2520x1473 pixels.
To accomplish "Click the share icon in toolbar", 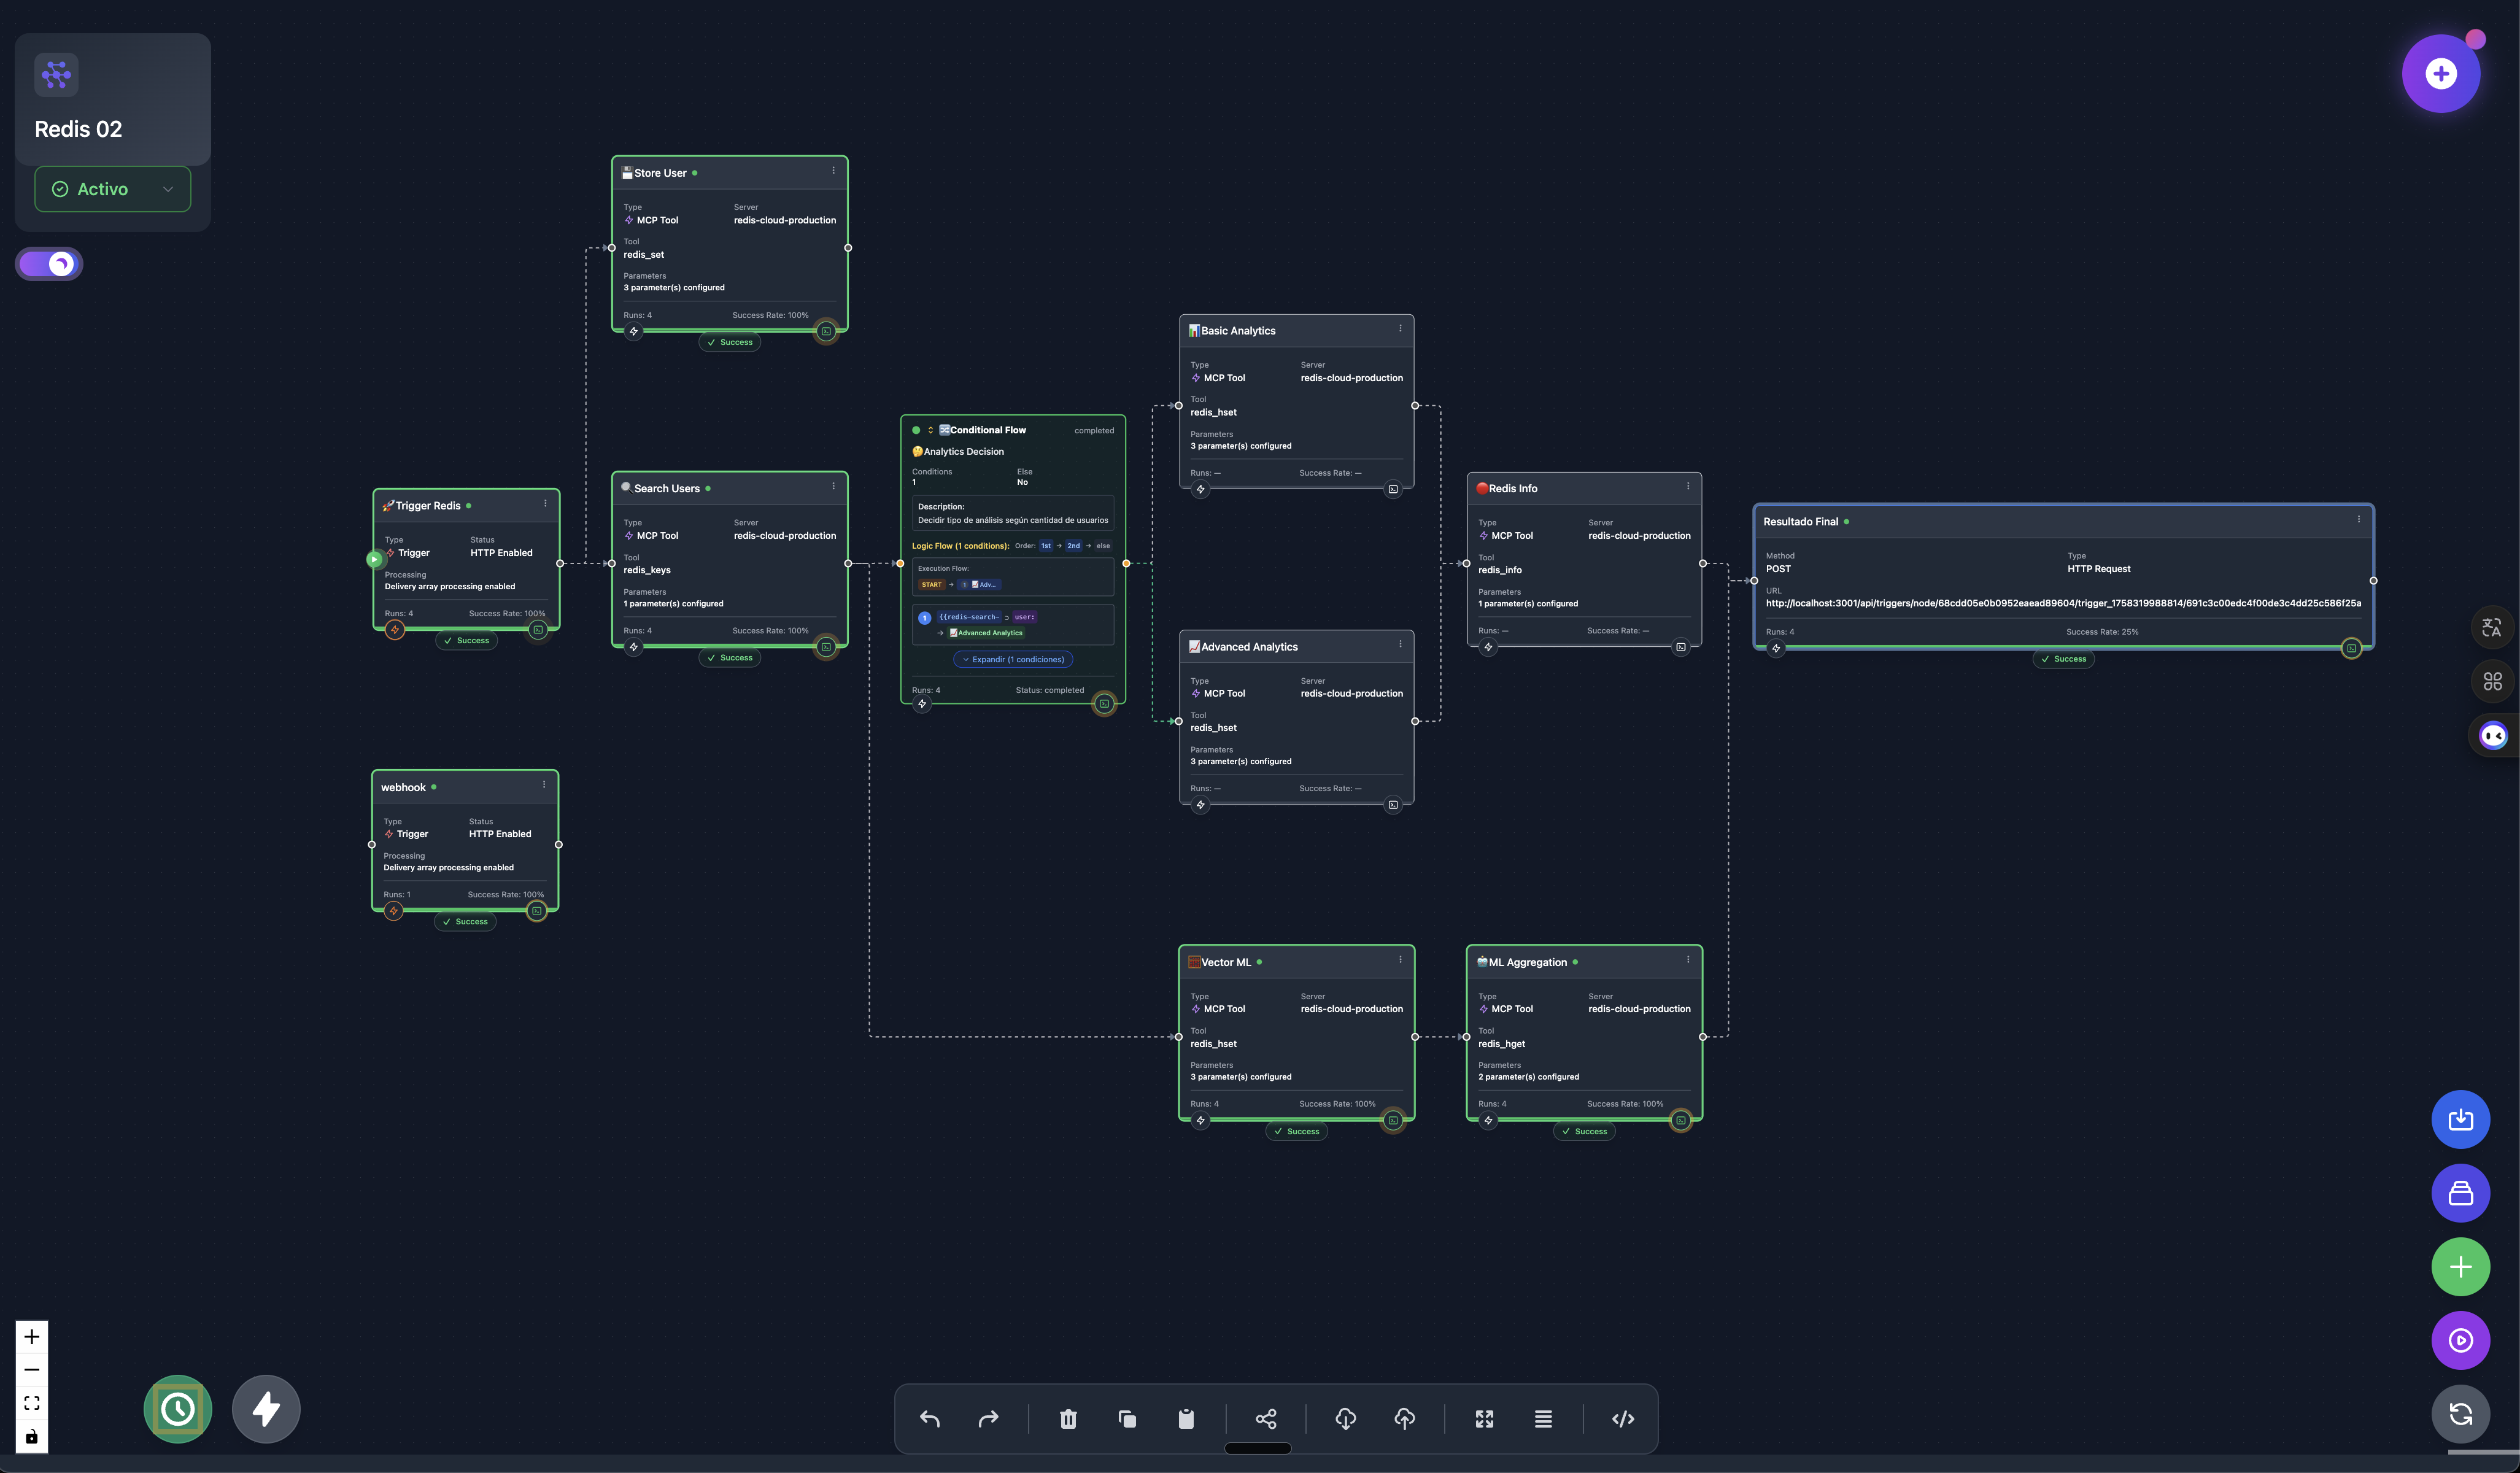I will click(1265, 1418).
